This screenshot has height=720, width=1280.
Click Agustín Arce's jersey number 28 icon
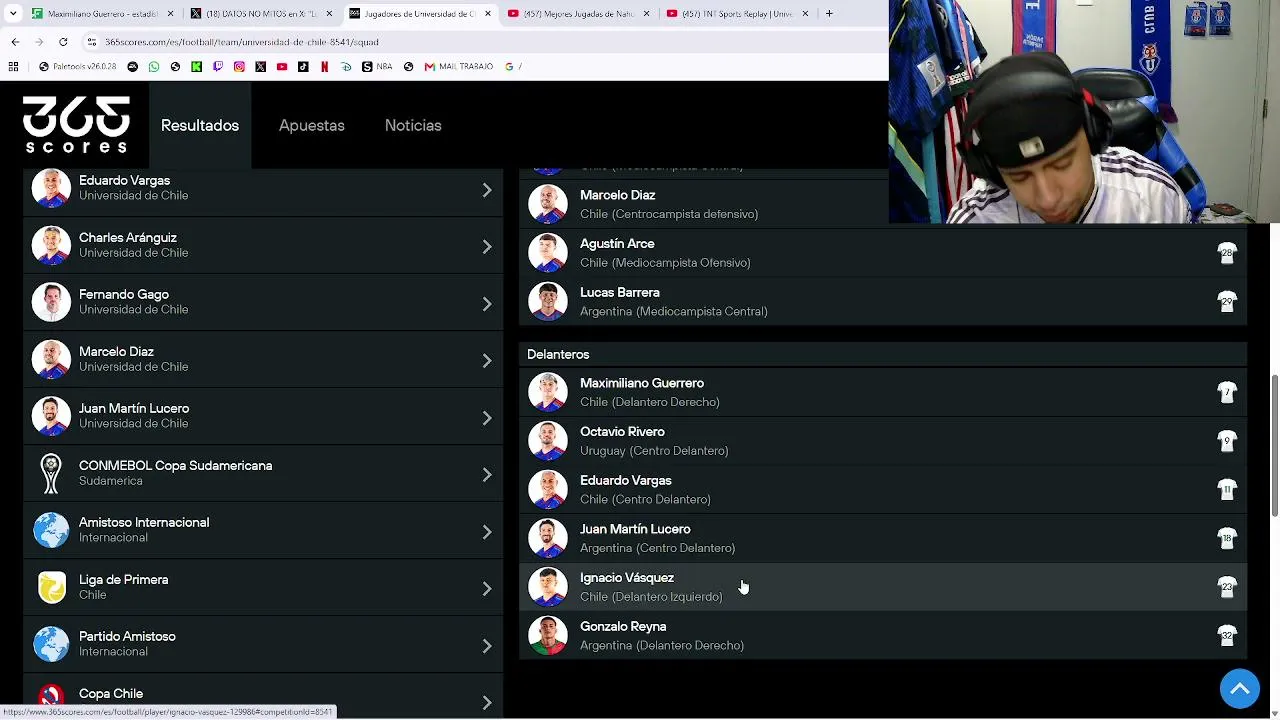tap(1227, 253)
